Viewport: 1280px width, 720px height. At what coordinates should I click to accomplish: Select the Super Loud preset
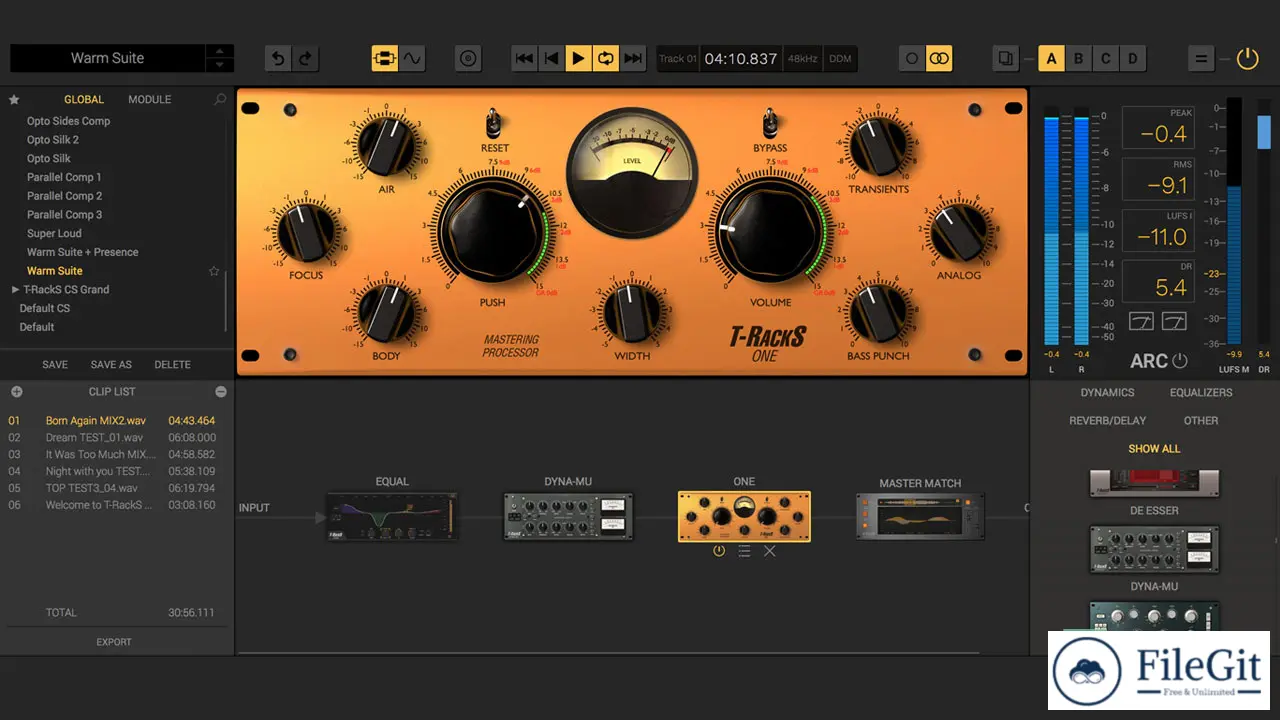click(x=54, y=233)
